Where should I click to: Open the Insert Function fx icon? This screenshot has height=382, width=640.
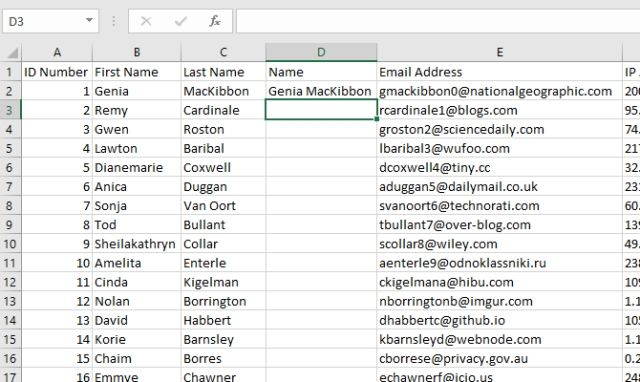(x=215, y=21)
